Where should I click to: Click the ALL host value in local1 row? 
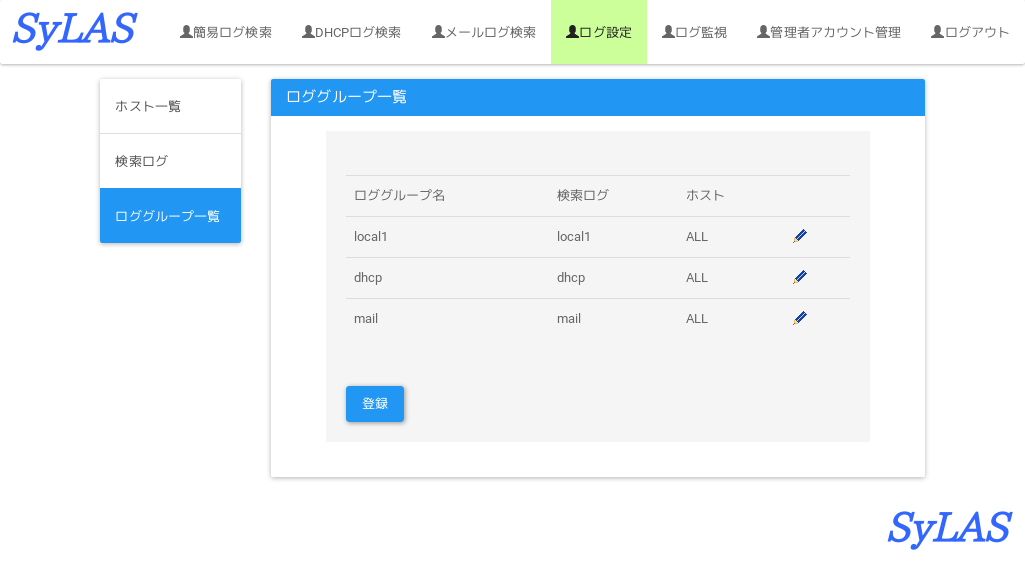coord(697,237)
